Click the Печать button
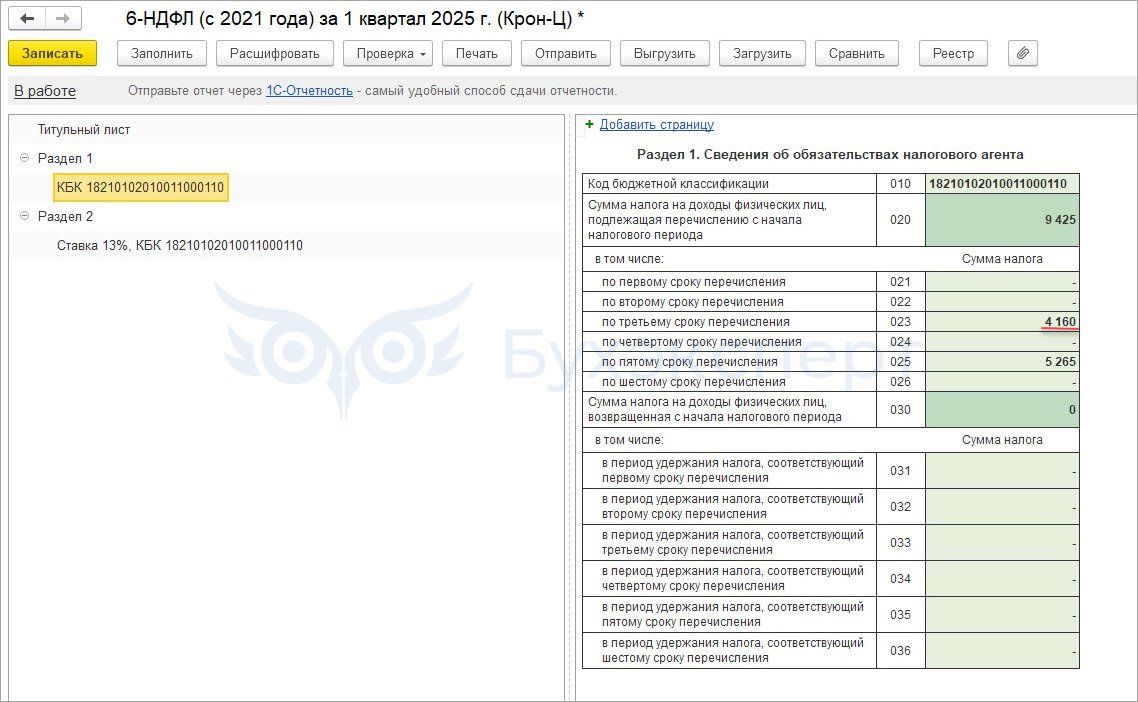The image size is (1138, 702). point(476,53)
